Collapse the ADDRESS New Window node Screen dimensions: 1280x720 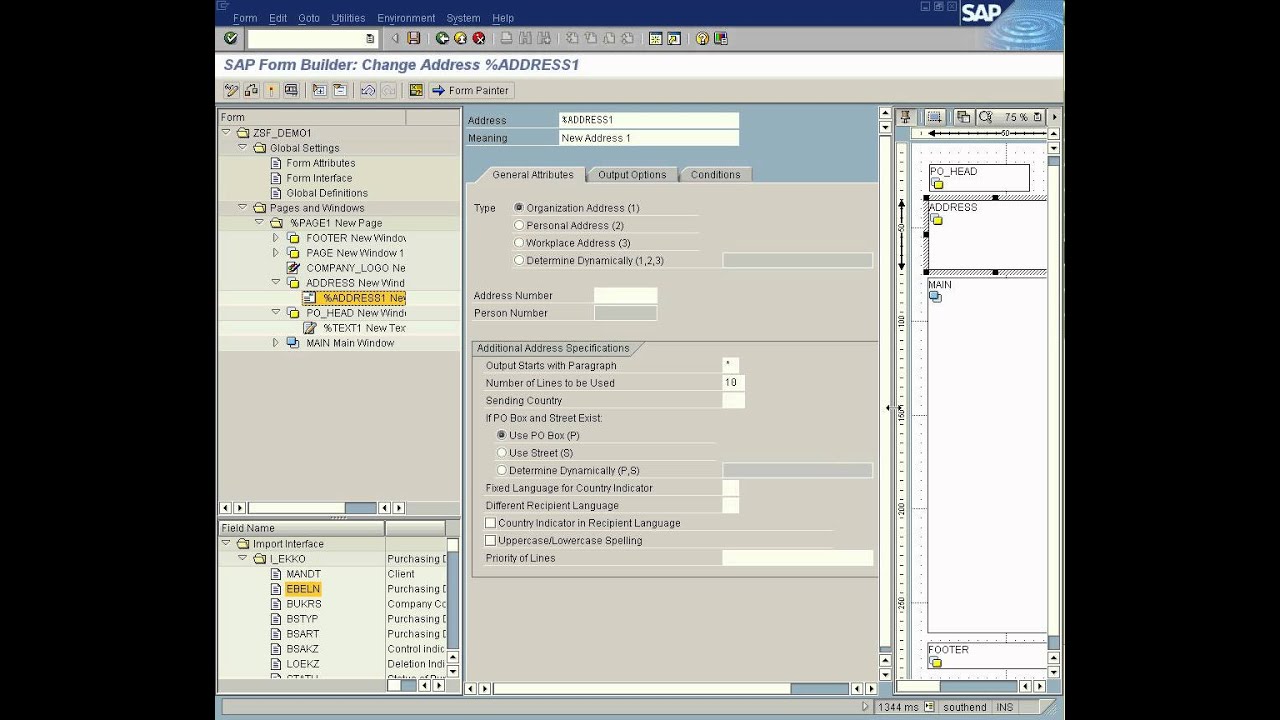pos(276,282)
